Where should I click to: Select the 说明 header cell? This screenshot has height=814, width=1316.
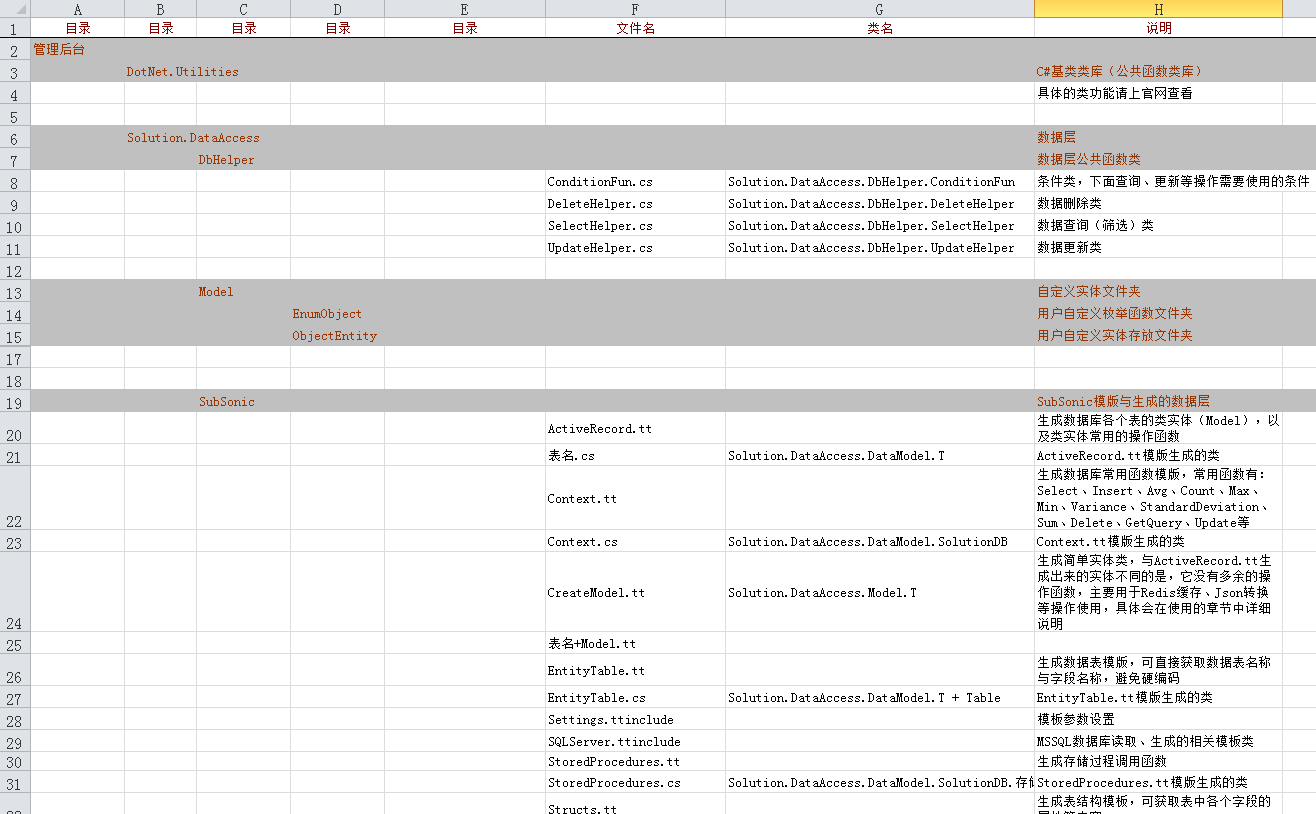(1158, 29)
